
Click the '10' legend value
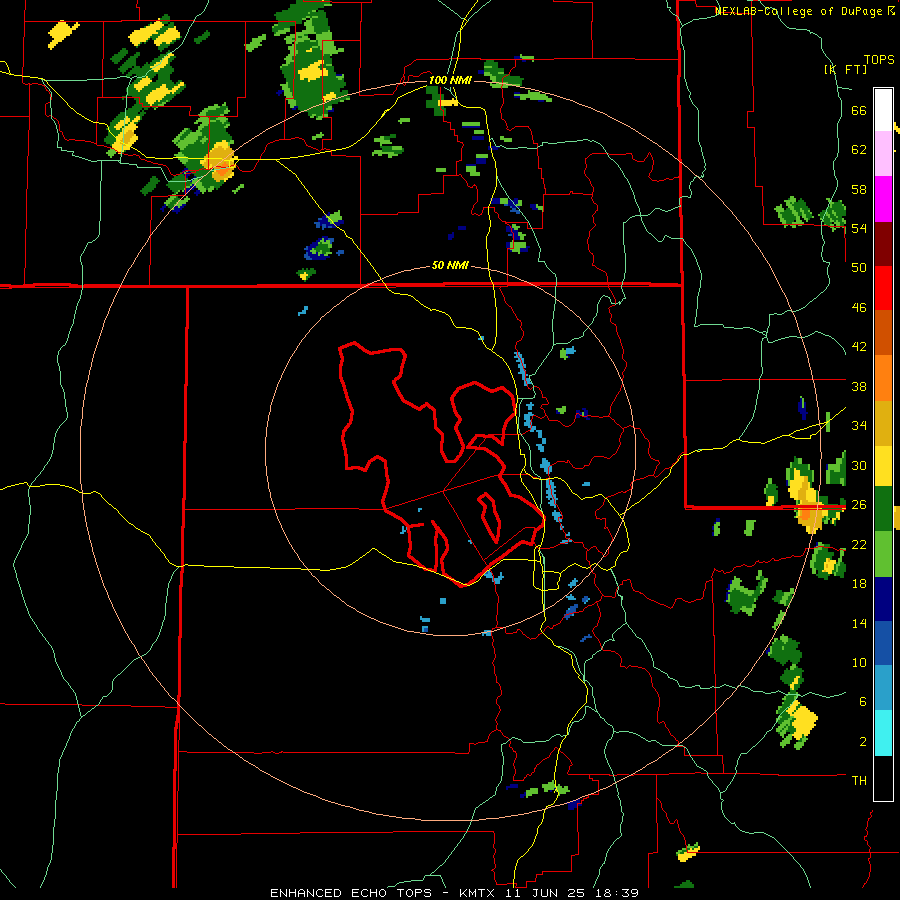tap(859, 662)
